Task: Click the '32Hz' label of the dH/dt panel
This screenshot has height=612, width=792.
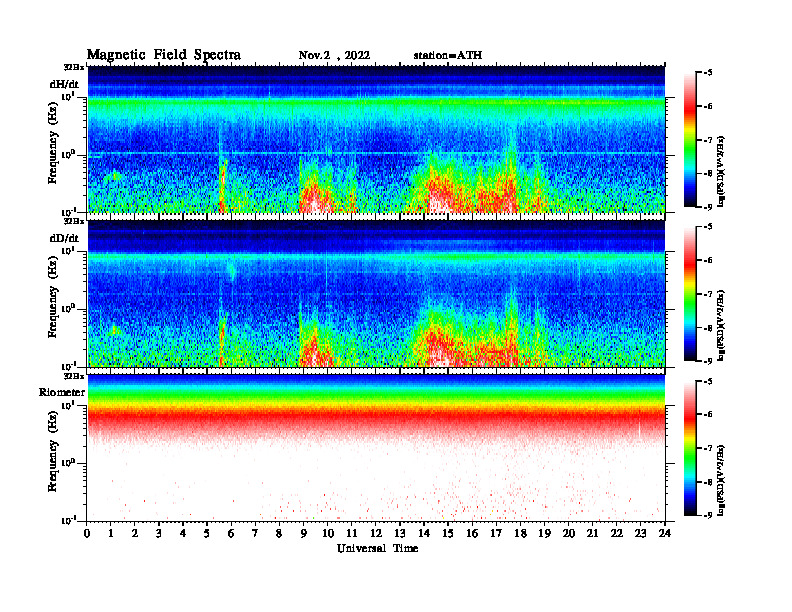Action: pos(74,67)
